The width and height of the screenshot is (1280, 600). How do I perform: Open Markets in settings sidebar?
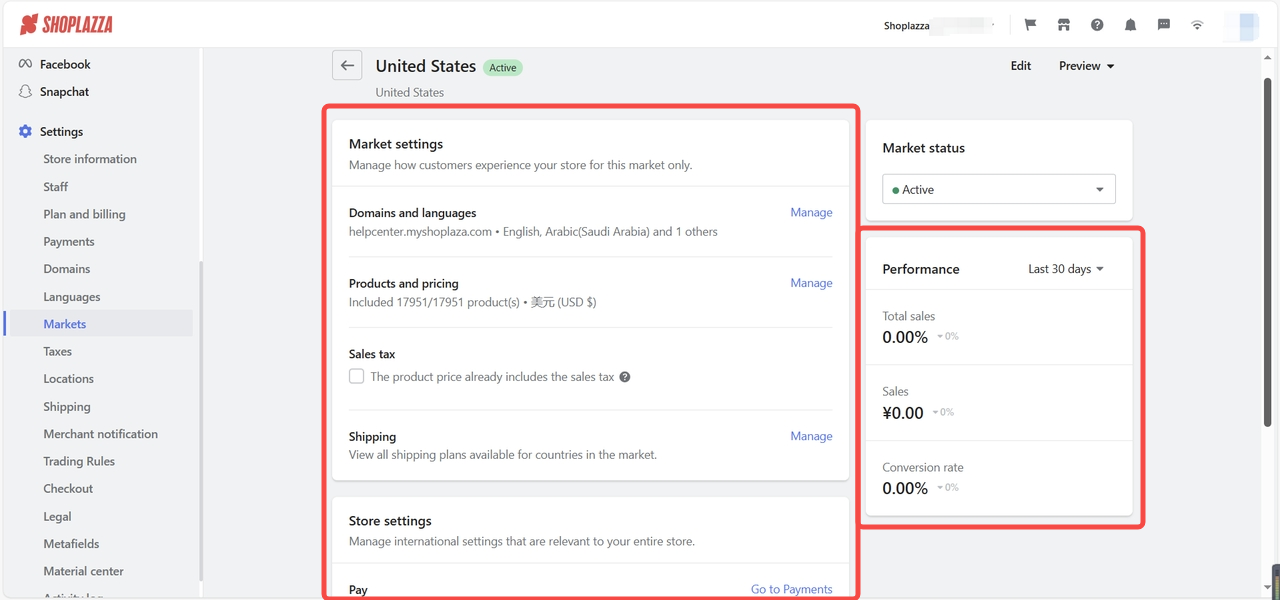pyautogui.click(x=65, y=324)
